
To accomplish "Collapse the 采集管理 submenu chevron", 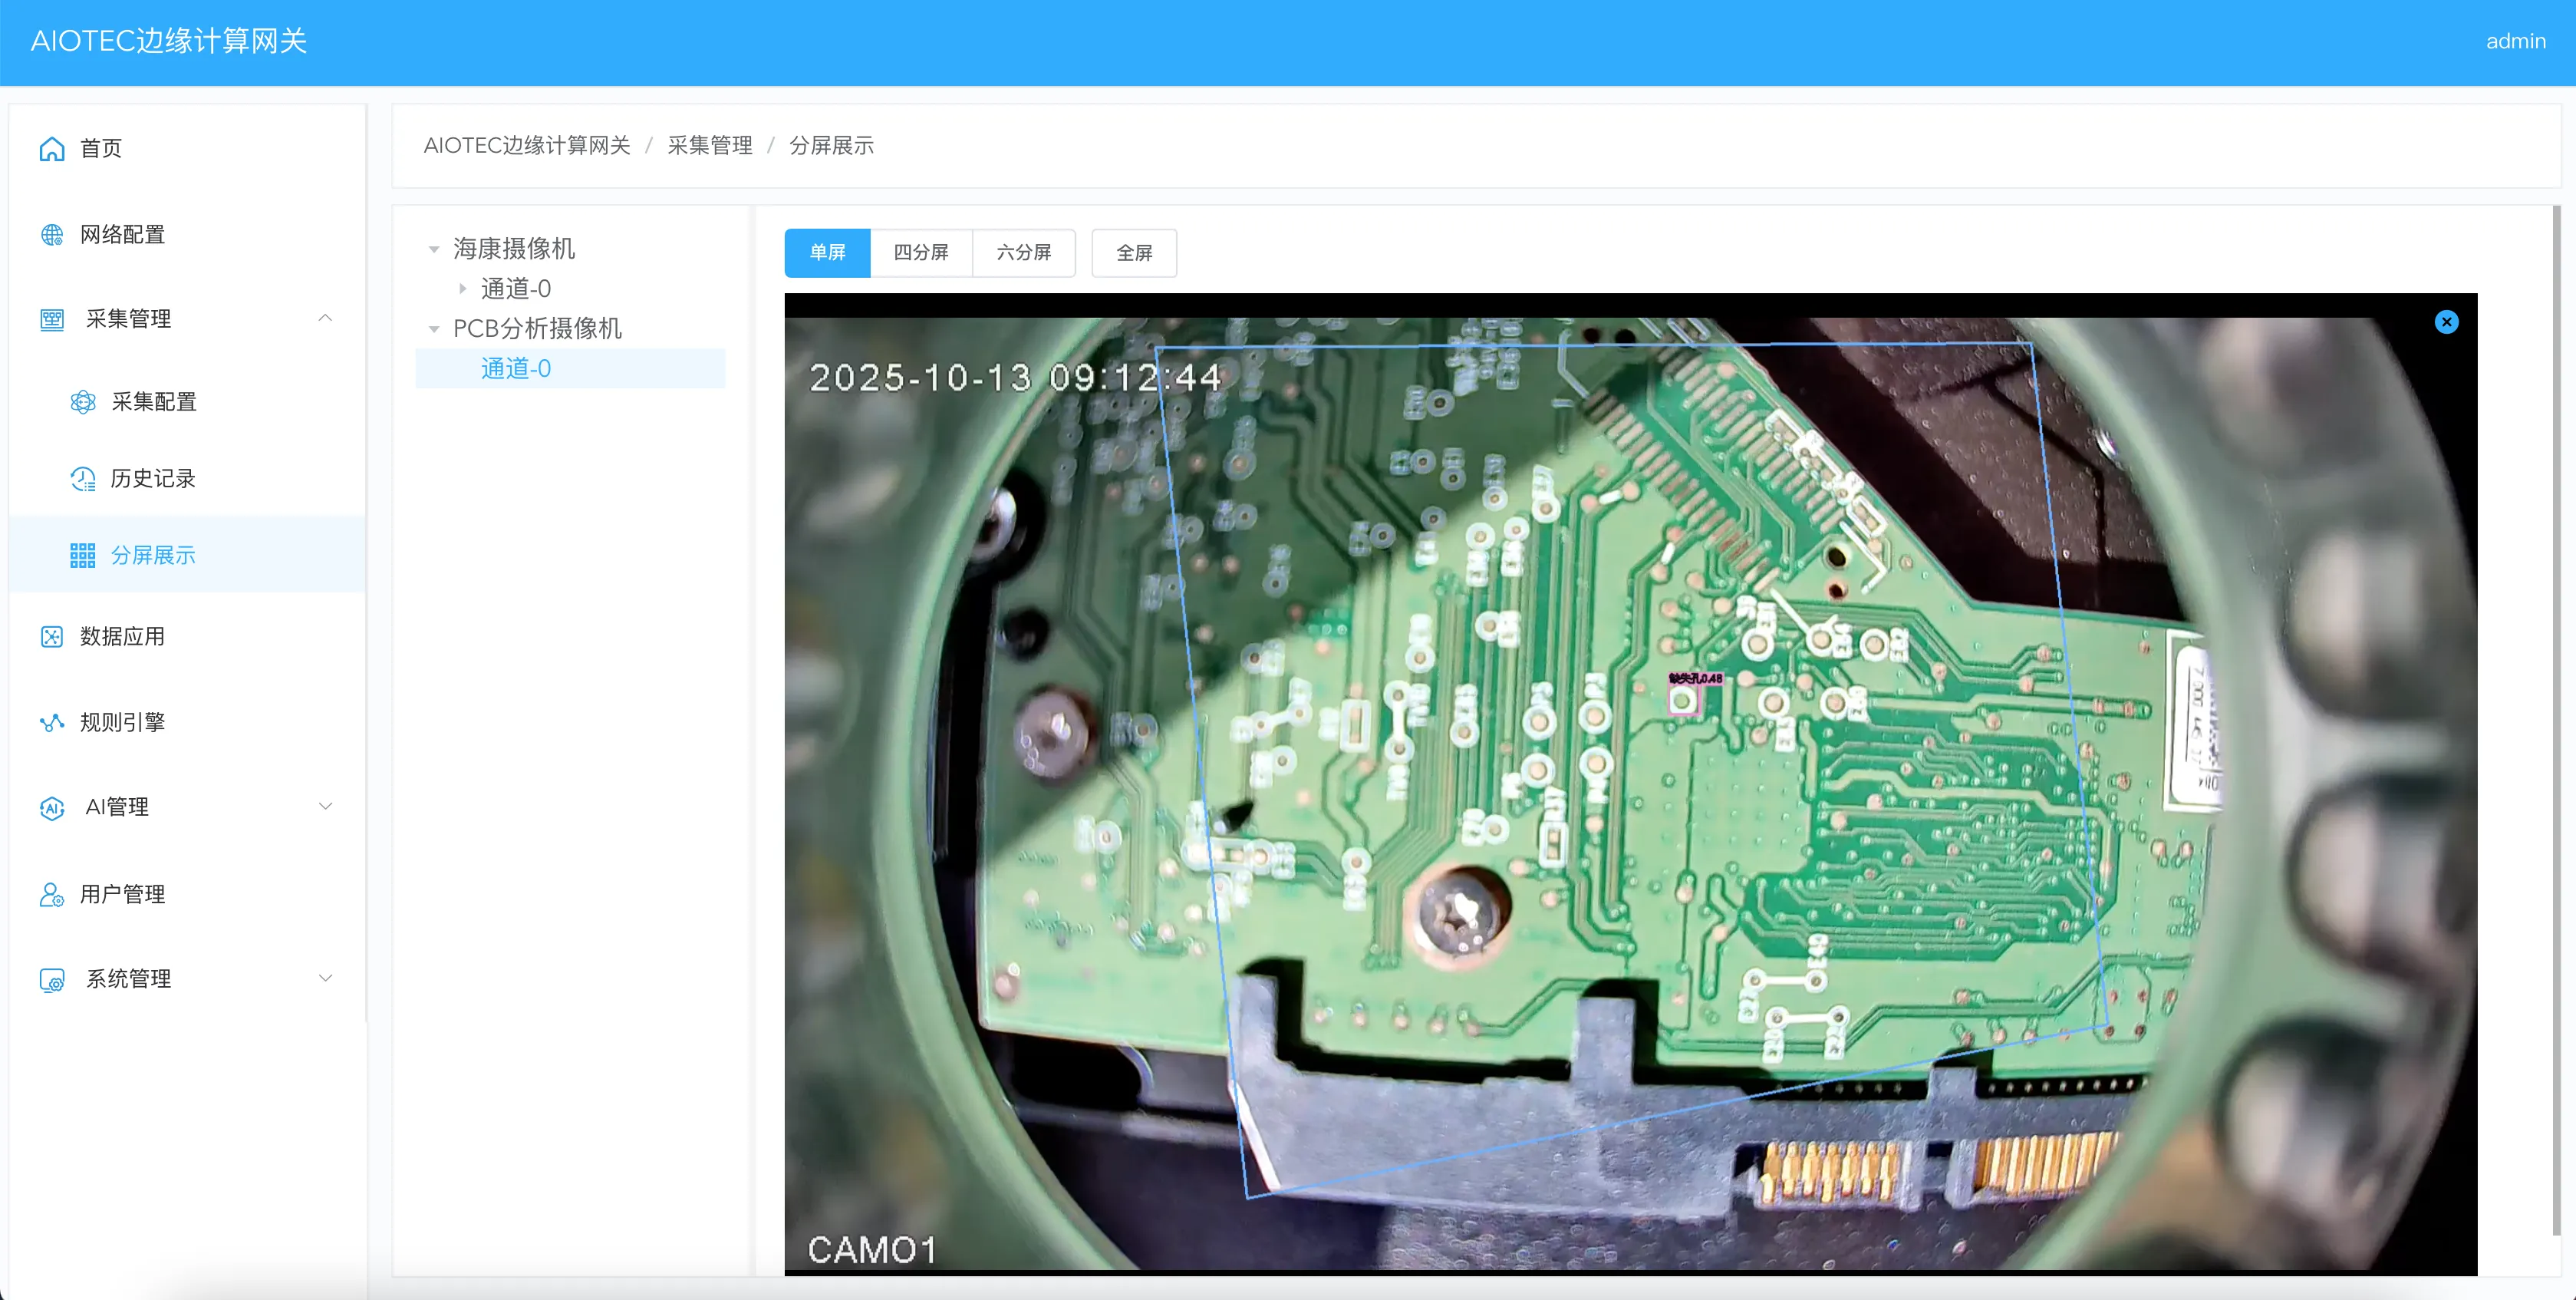I will [325, 318].
